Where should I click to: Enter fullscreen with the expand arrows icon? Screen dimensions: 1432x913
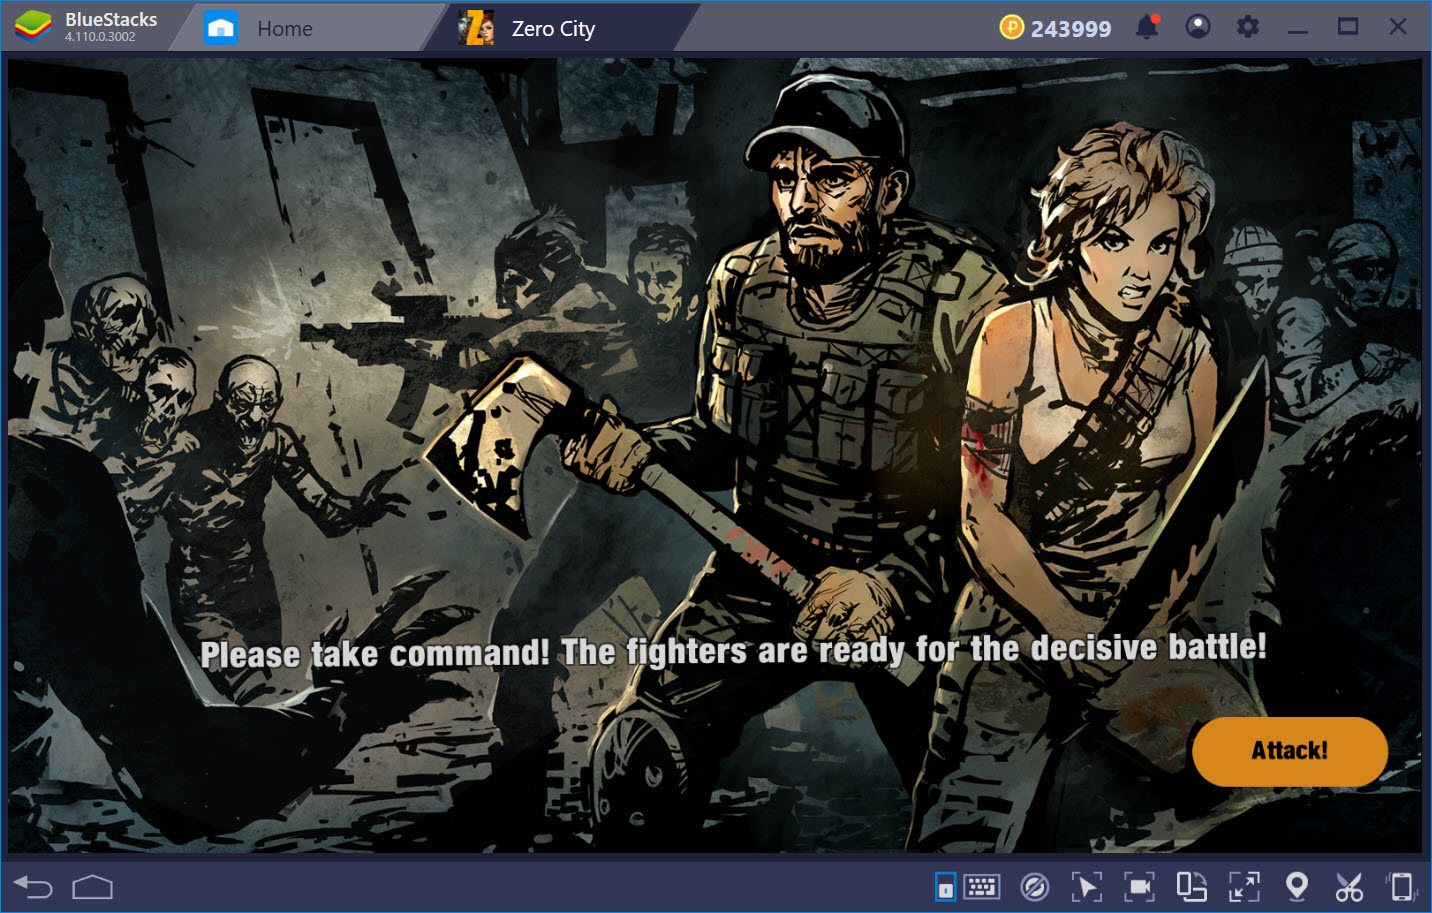1244,886
